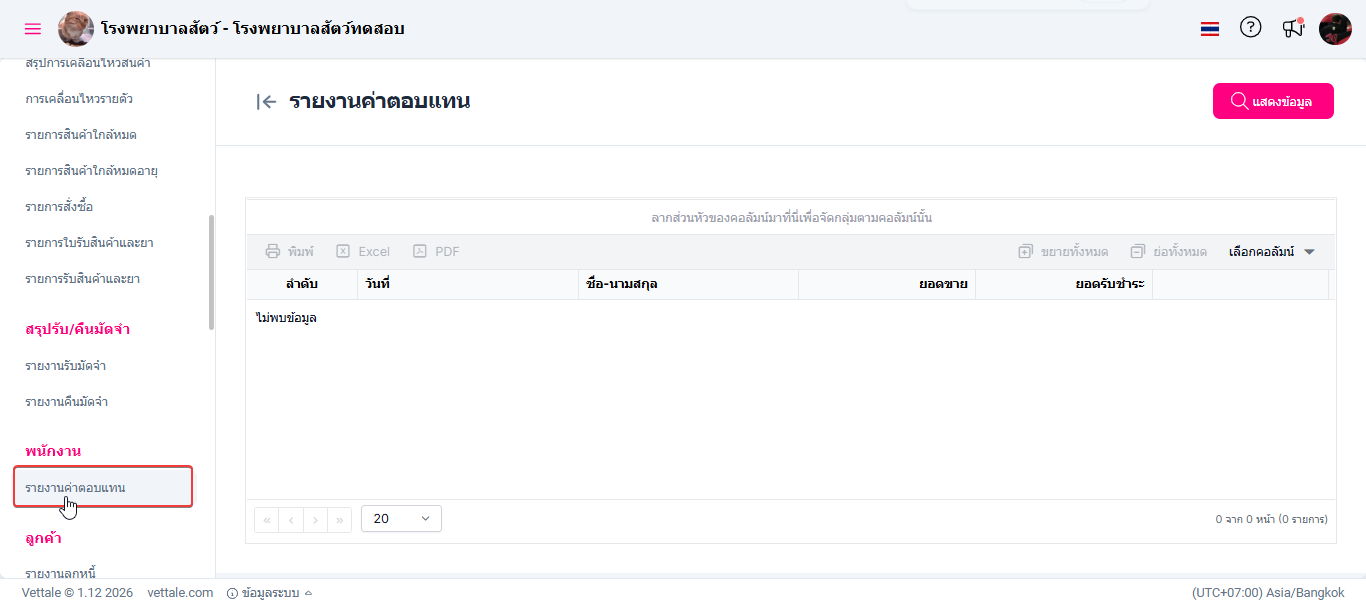Image resolution: width=1366 pixels, height=607 pixels.
Task: Sort by the ลำดับ column header
Action: point(302,284)
